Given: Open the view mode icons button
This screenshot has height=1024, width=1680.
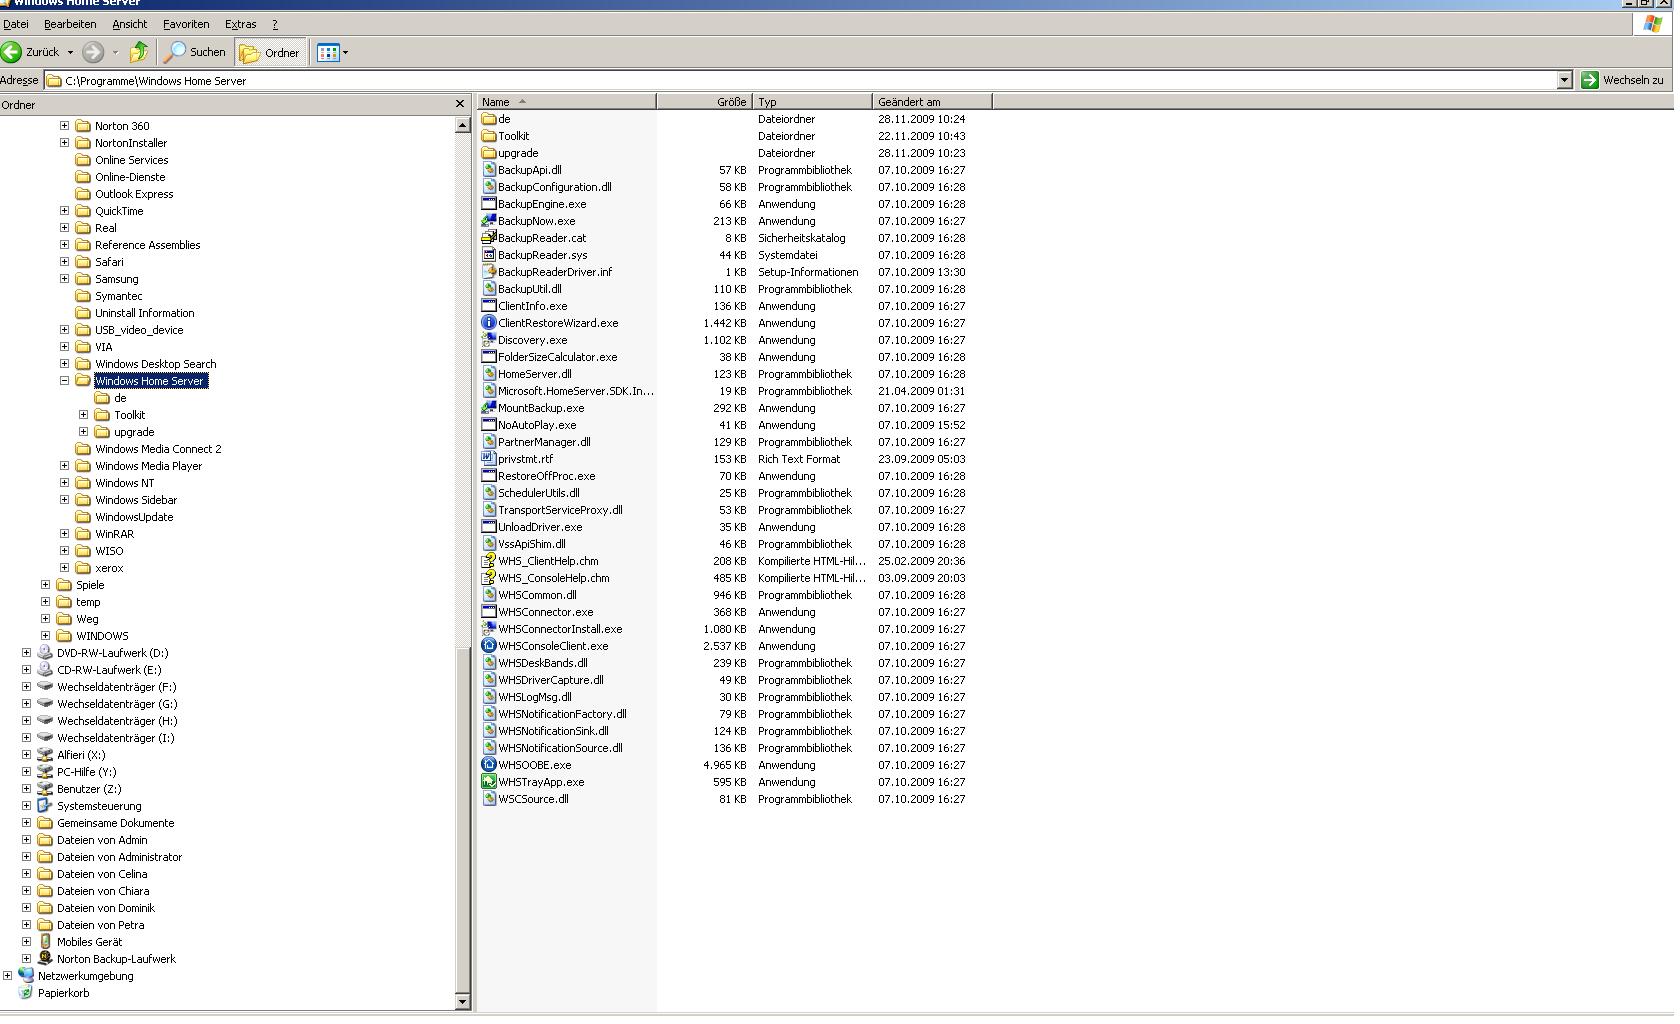Looking at the screenshot, I should point(328,52).
